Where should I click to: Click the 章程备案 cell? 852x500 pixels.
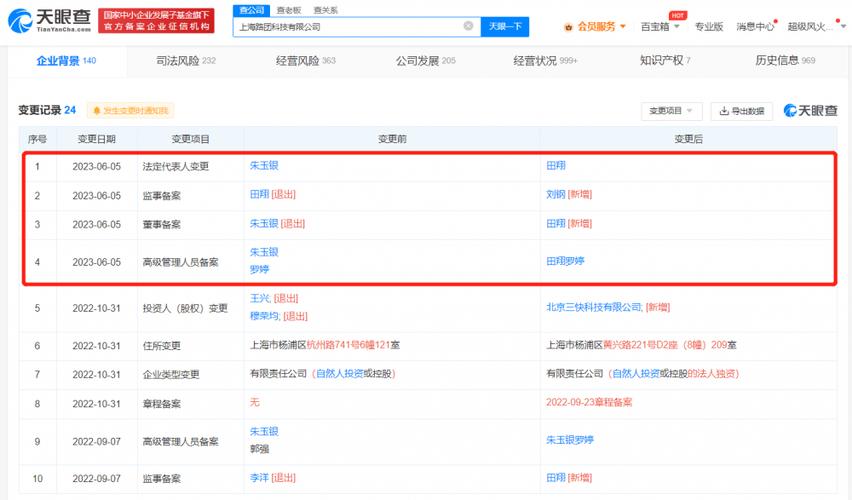click(x=161, y=404)
